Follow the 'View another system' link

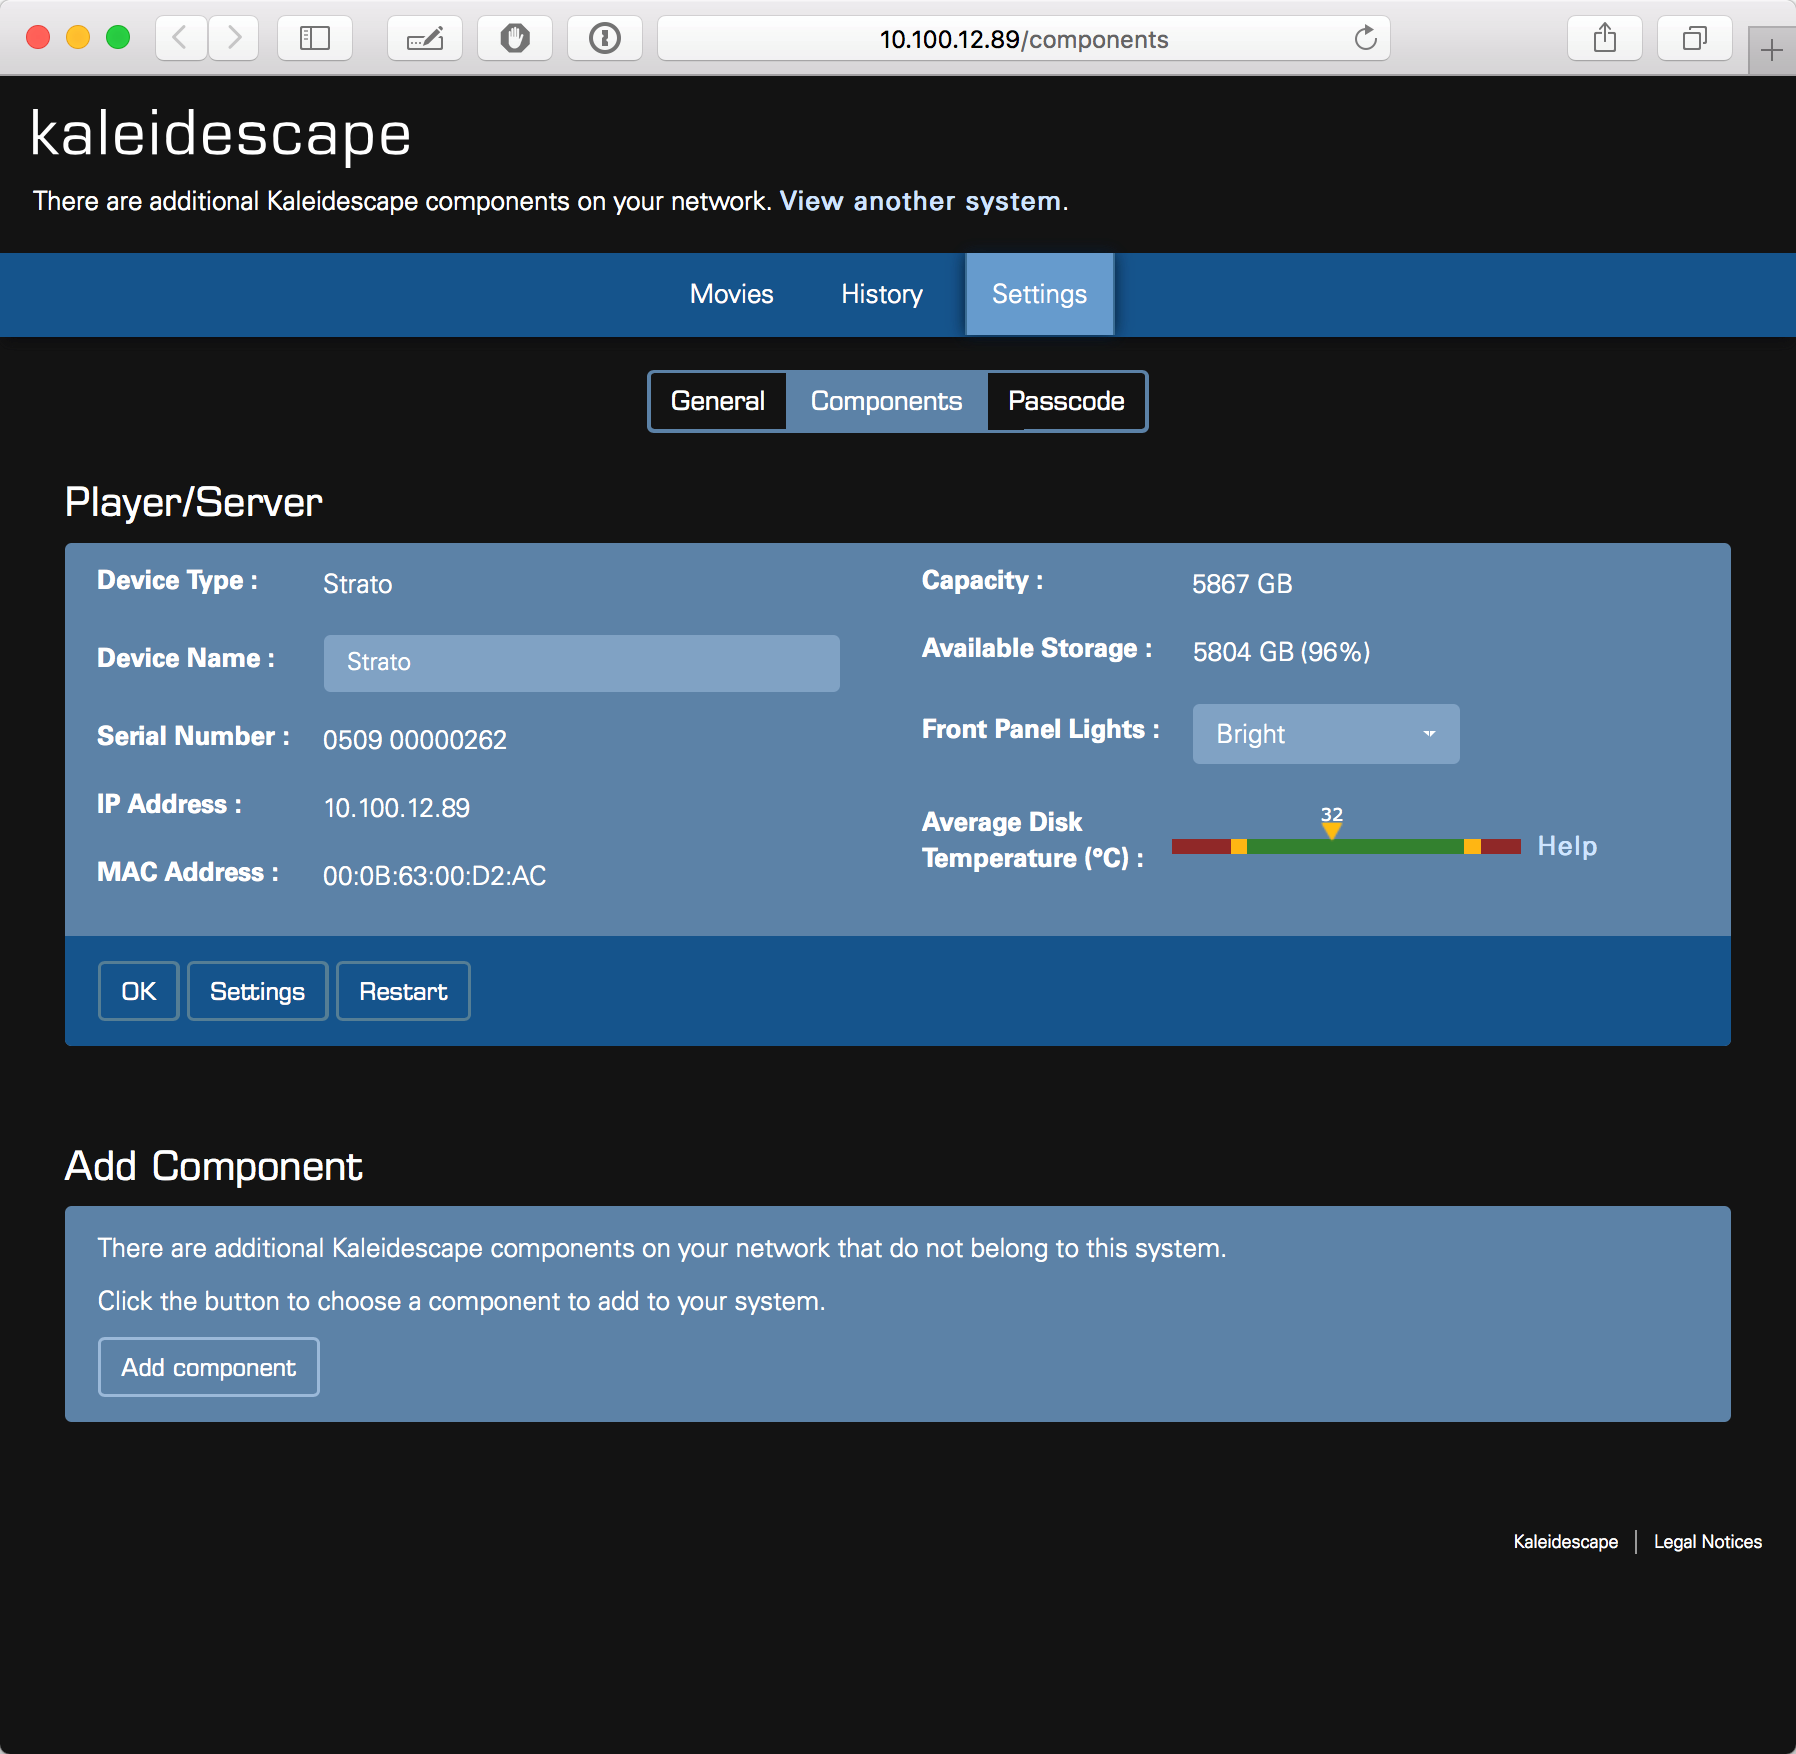click(x=920, y=201)
